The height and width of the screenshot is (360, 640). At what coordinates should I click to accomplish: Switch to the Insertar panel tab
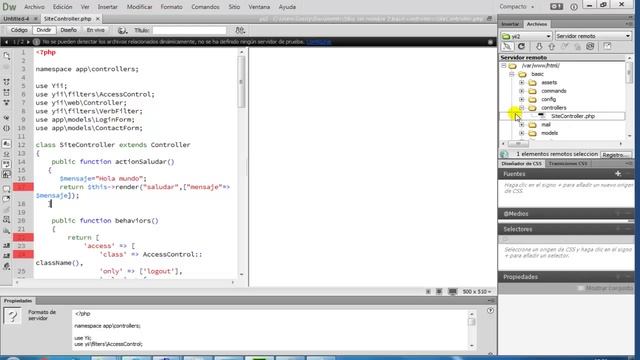(510, 24)
